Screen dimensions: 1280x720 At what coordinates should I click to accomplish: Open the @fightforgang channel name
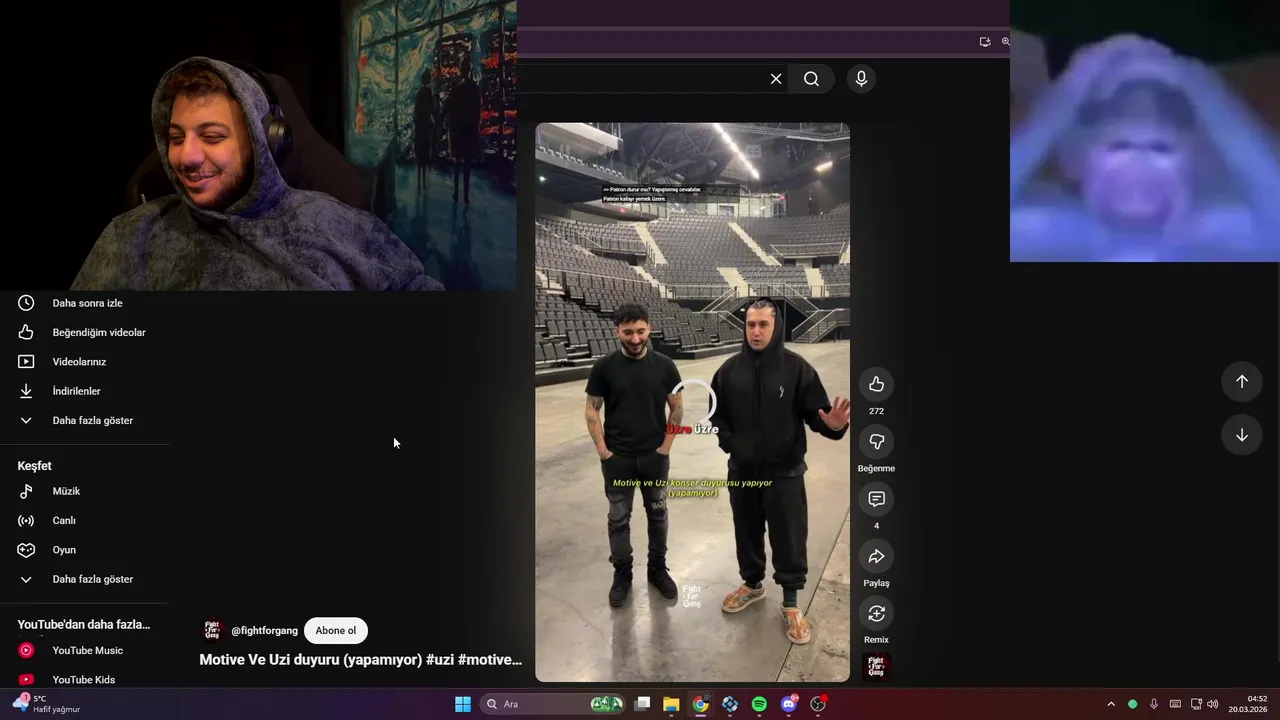[264, 631]
